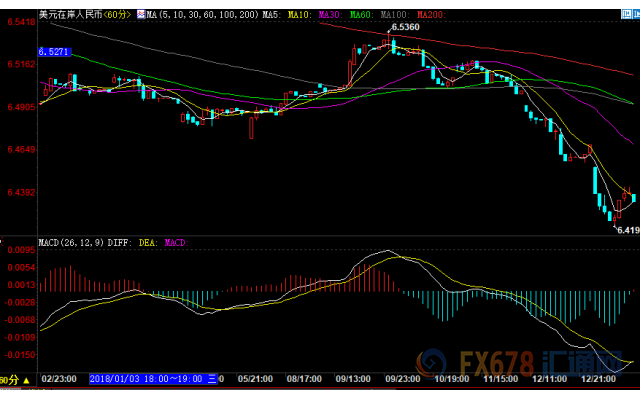Click the 6.419 low price annotation
This screenshot has height=400, width=640.
coord(628,230)
